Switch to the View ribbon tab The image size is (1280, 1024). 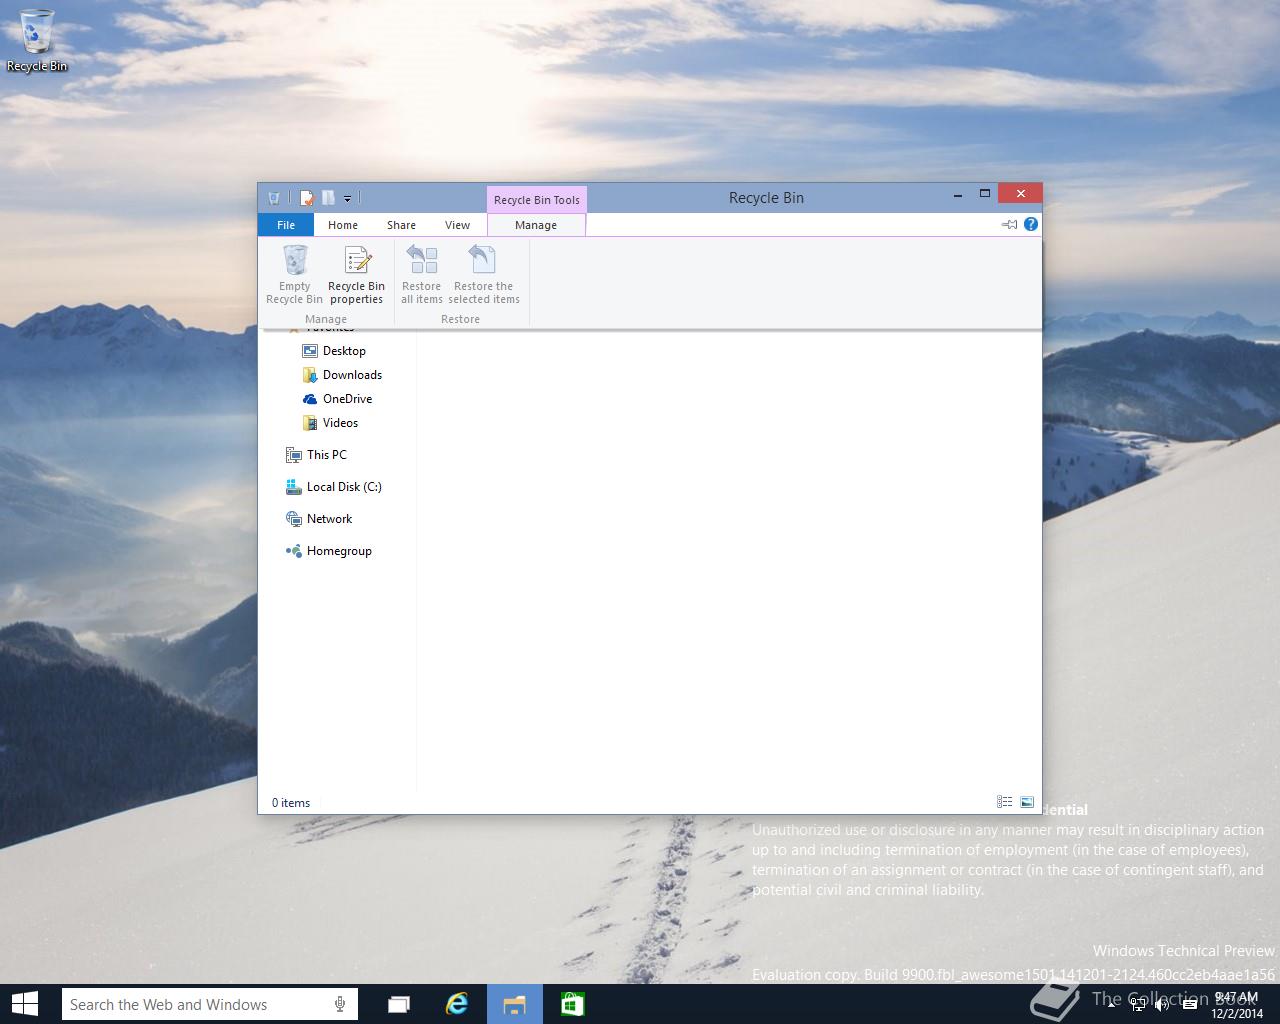(457, 225)
